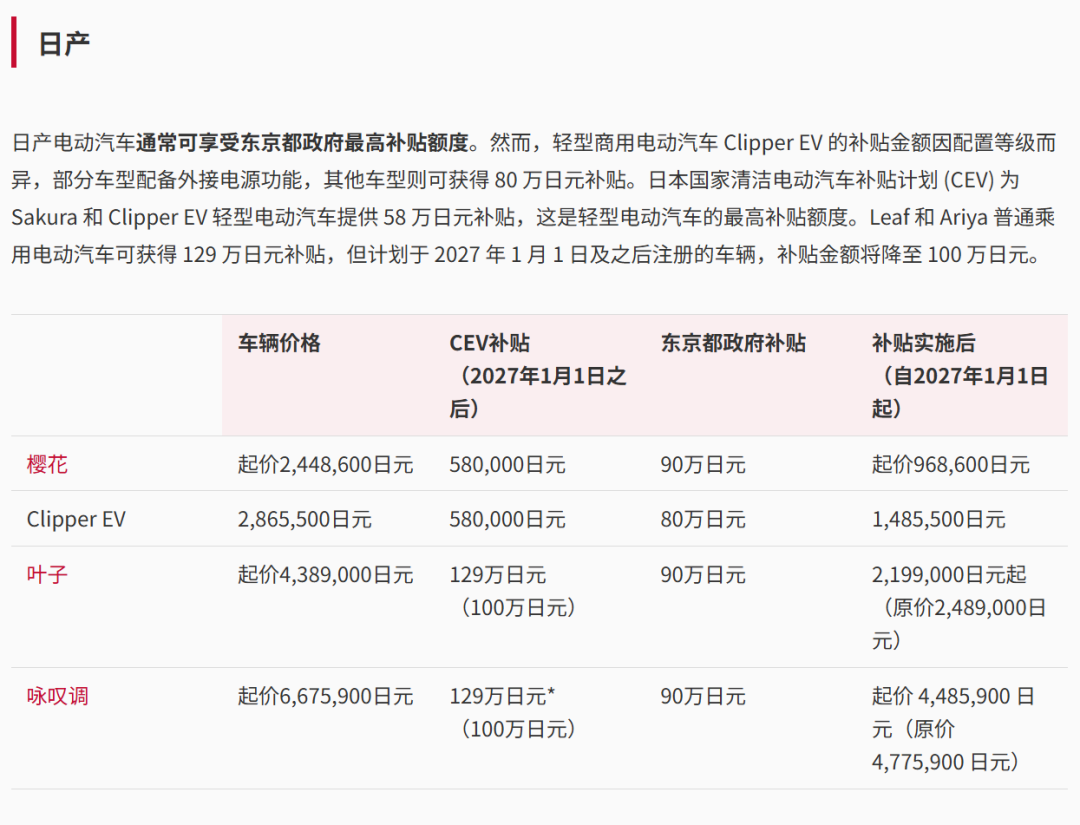
Task: Select the value 起价968,600日元
Action: pos(951,465)
